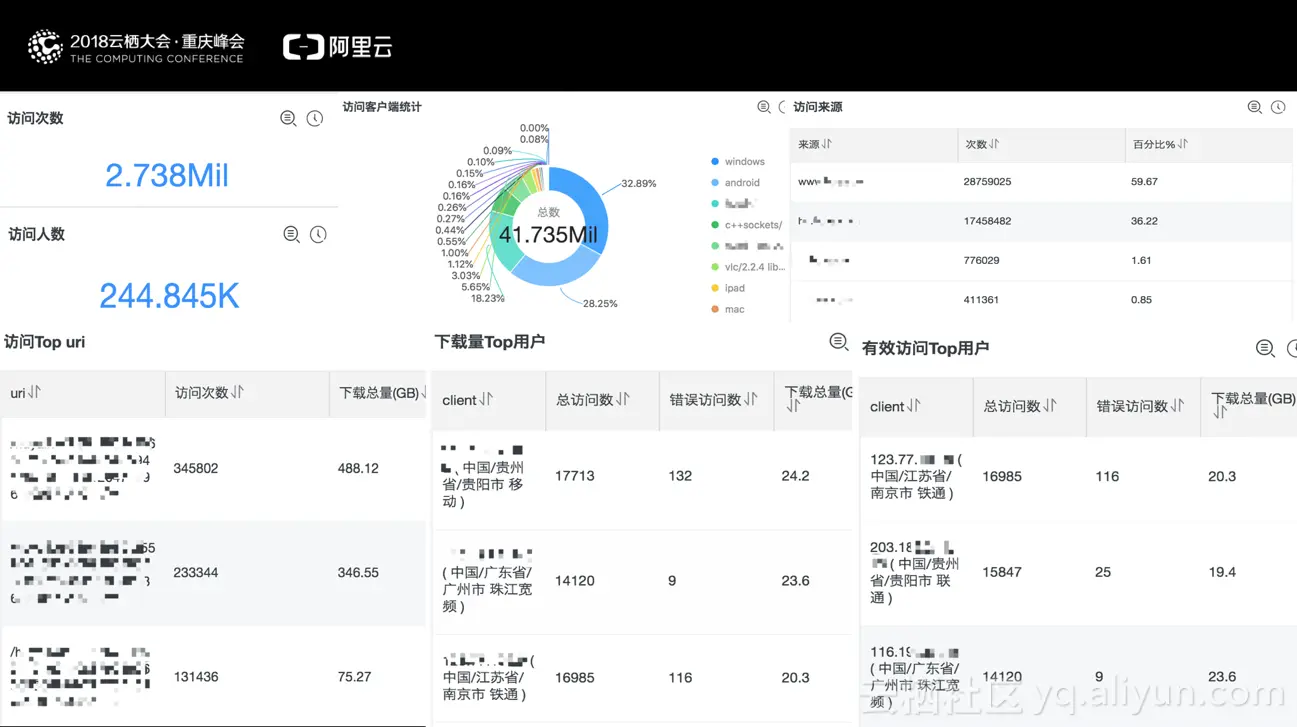The height and width of the screenshot is (727, 1297).
Task: Select the 132 error count cell
Action: click(680, 476)
